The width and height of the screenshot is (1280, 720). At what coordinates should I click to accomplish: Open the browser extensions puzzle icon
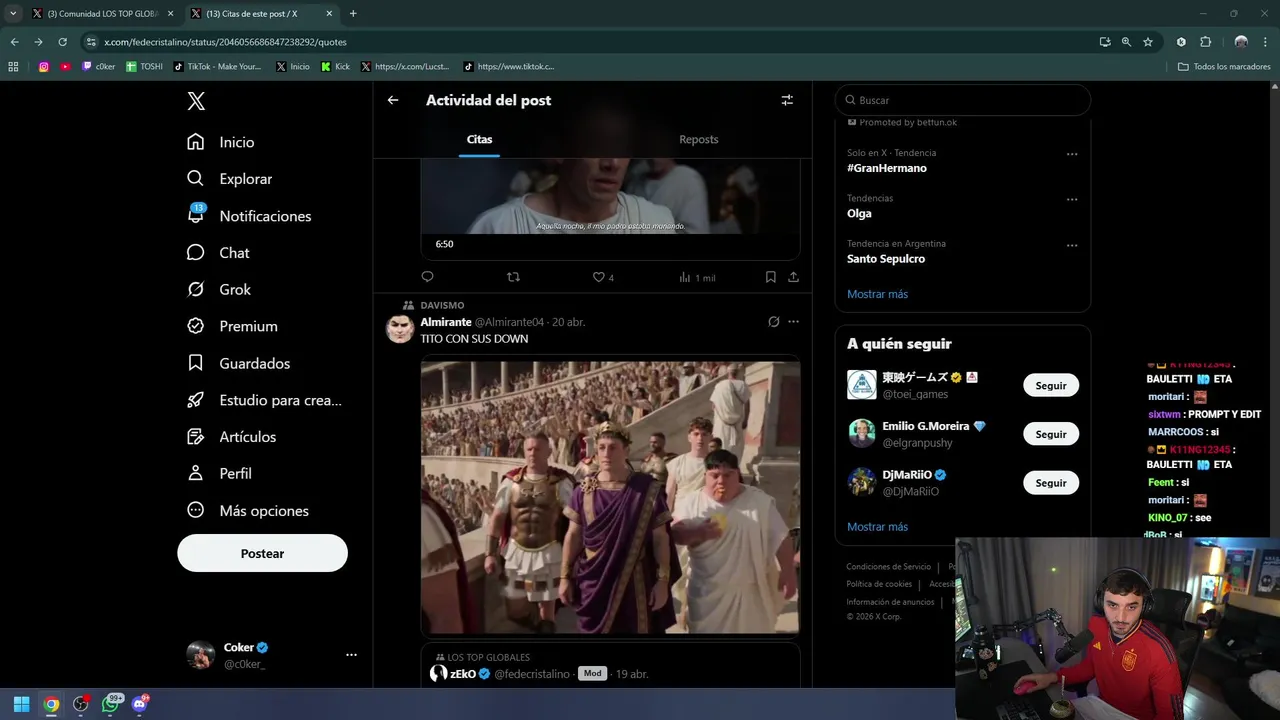click(1205, 42)
